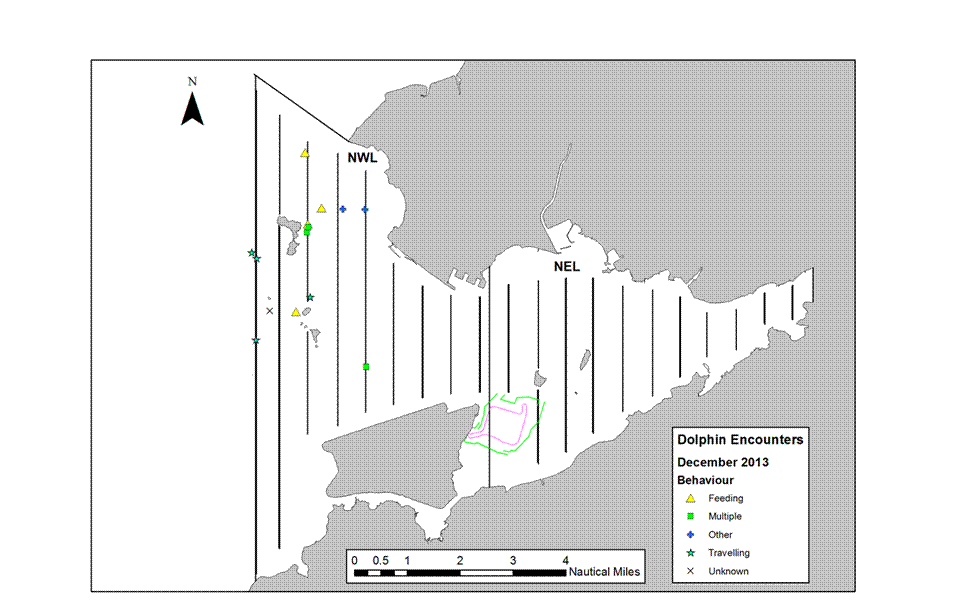Click the NEL area label

click(x=567, y=267)
